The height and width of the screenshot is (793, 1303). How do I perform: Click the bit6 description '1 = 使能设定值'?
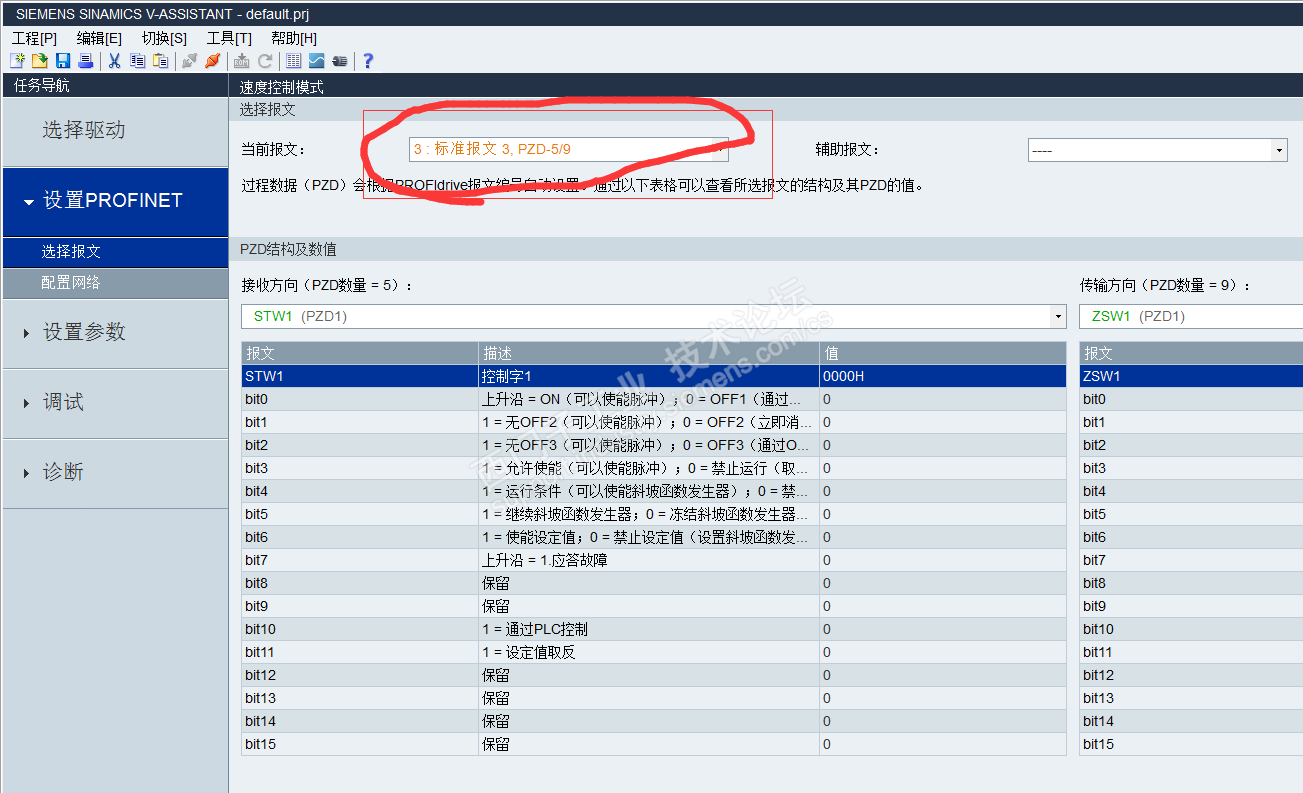pyautogui.click(x=649, y=537)
